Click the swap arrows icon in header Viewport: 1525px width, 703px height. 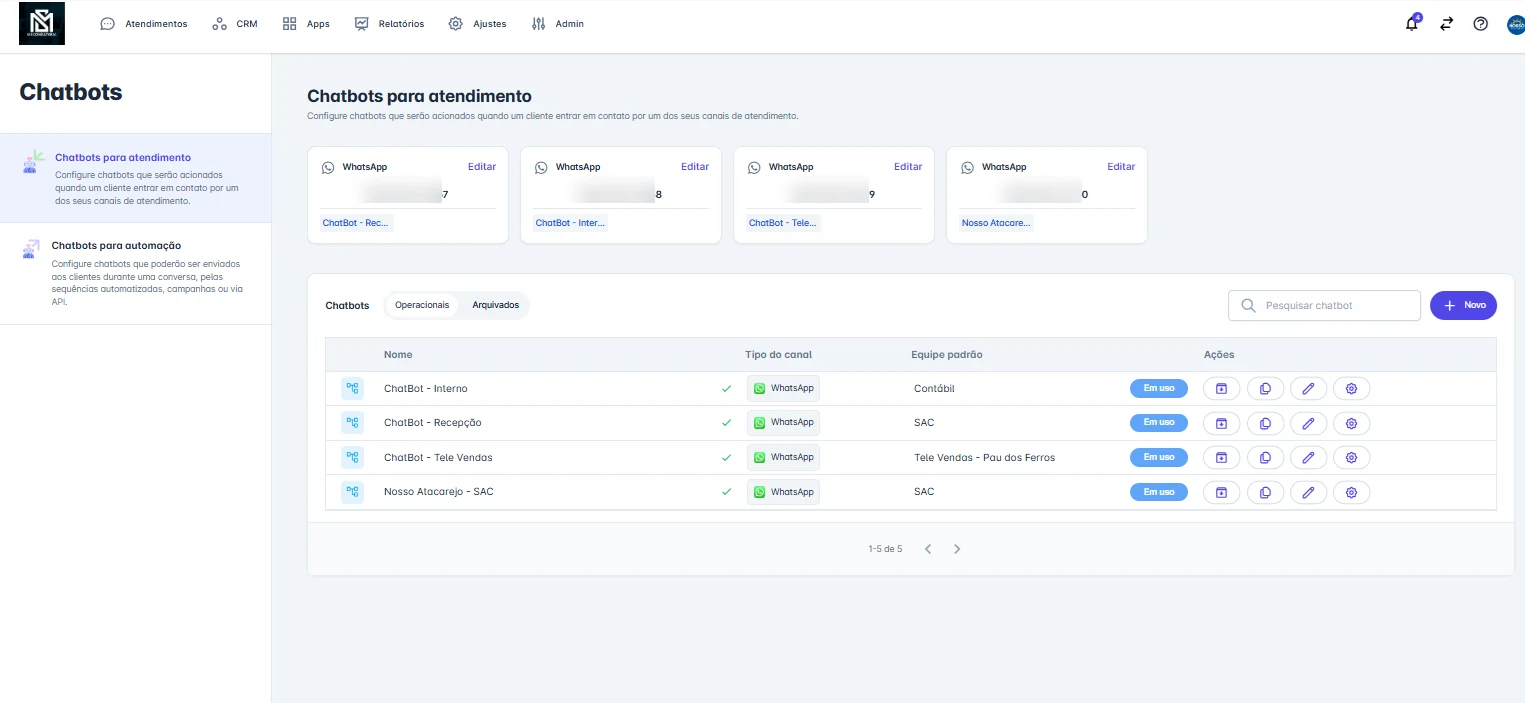click(x=1446, y=24)
